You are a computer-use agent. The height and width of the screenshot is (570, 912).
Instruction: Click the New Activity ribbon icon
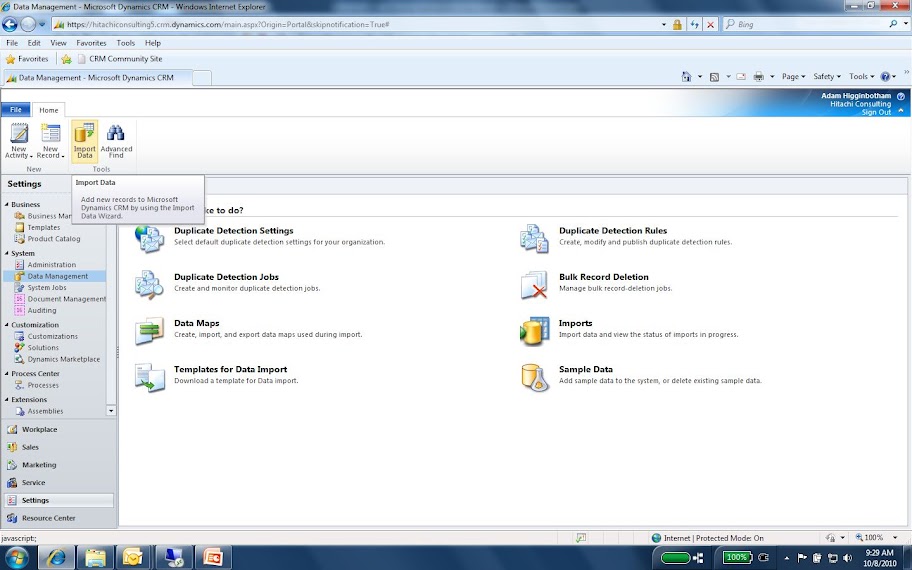pyautogui.click(x=19, y=133)
